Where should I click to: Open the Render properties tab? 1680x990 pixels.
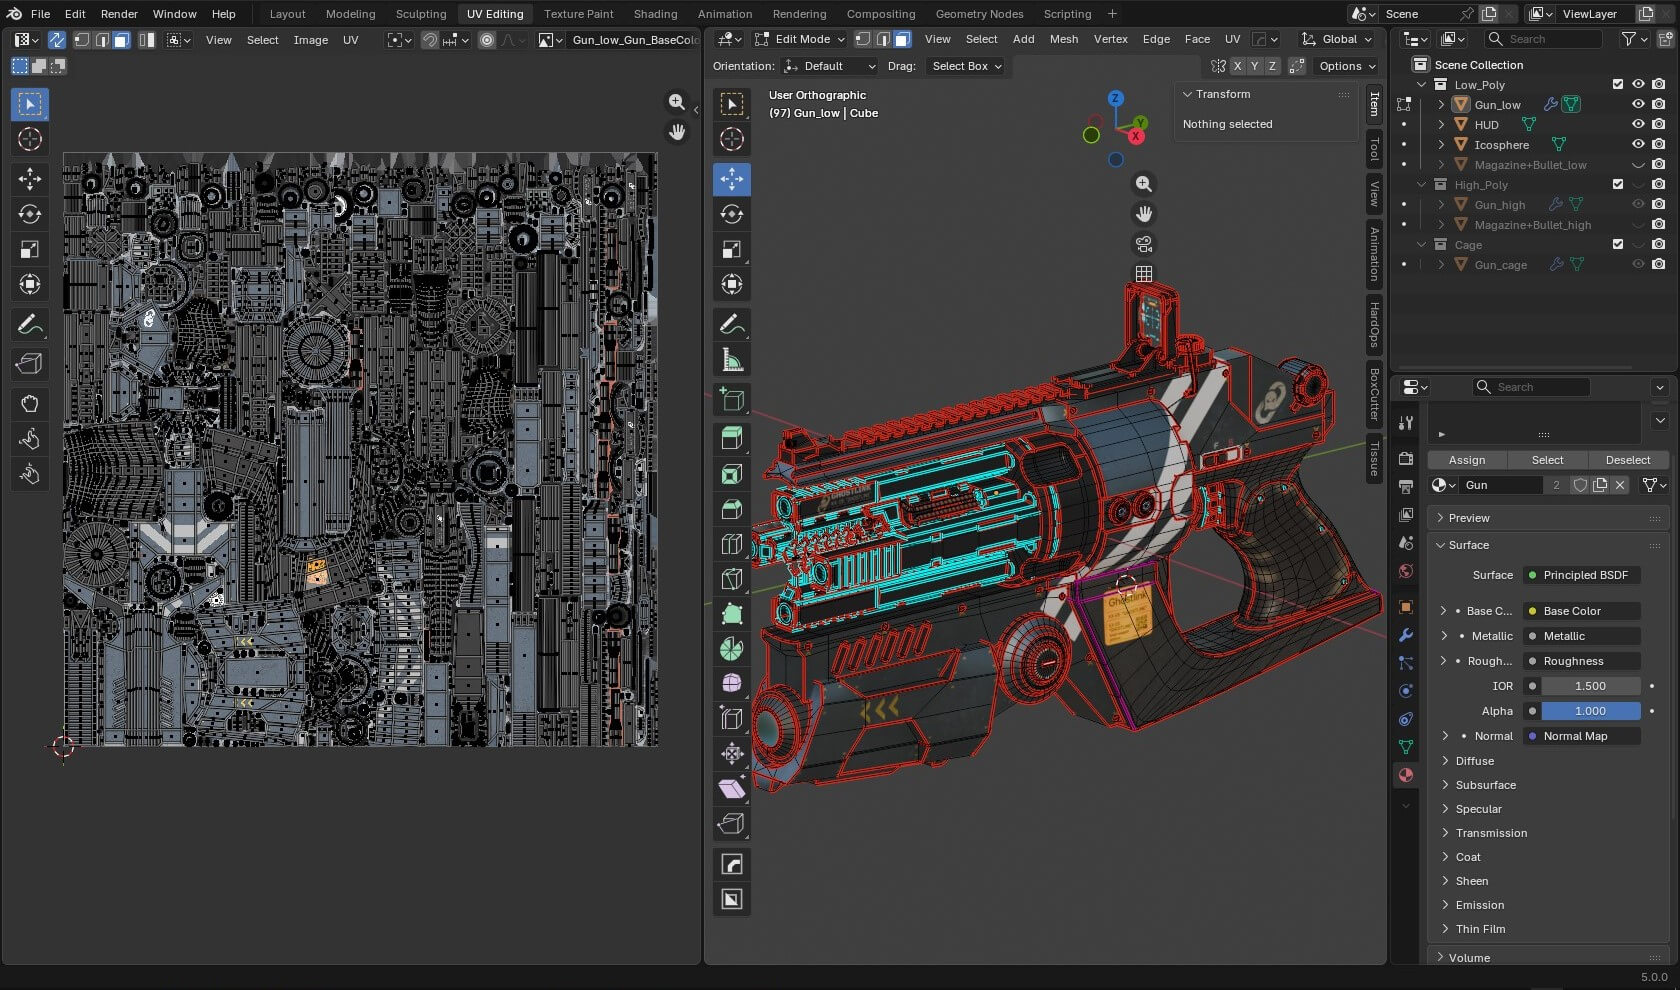(1406, 458)
